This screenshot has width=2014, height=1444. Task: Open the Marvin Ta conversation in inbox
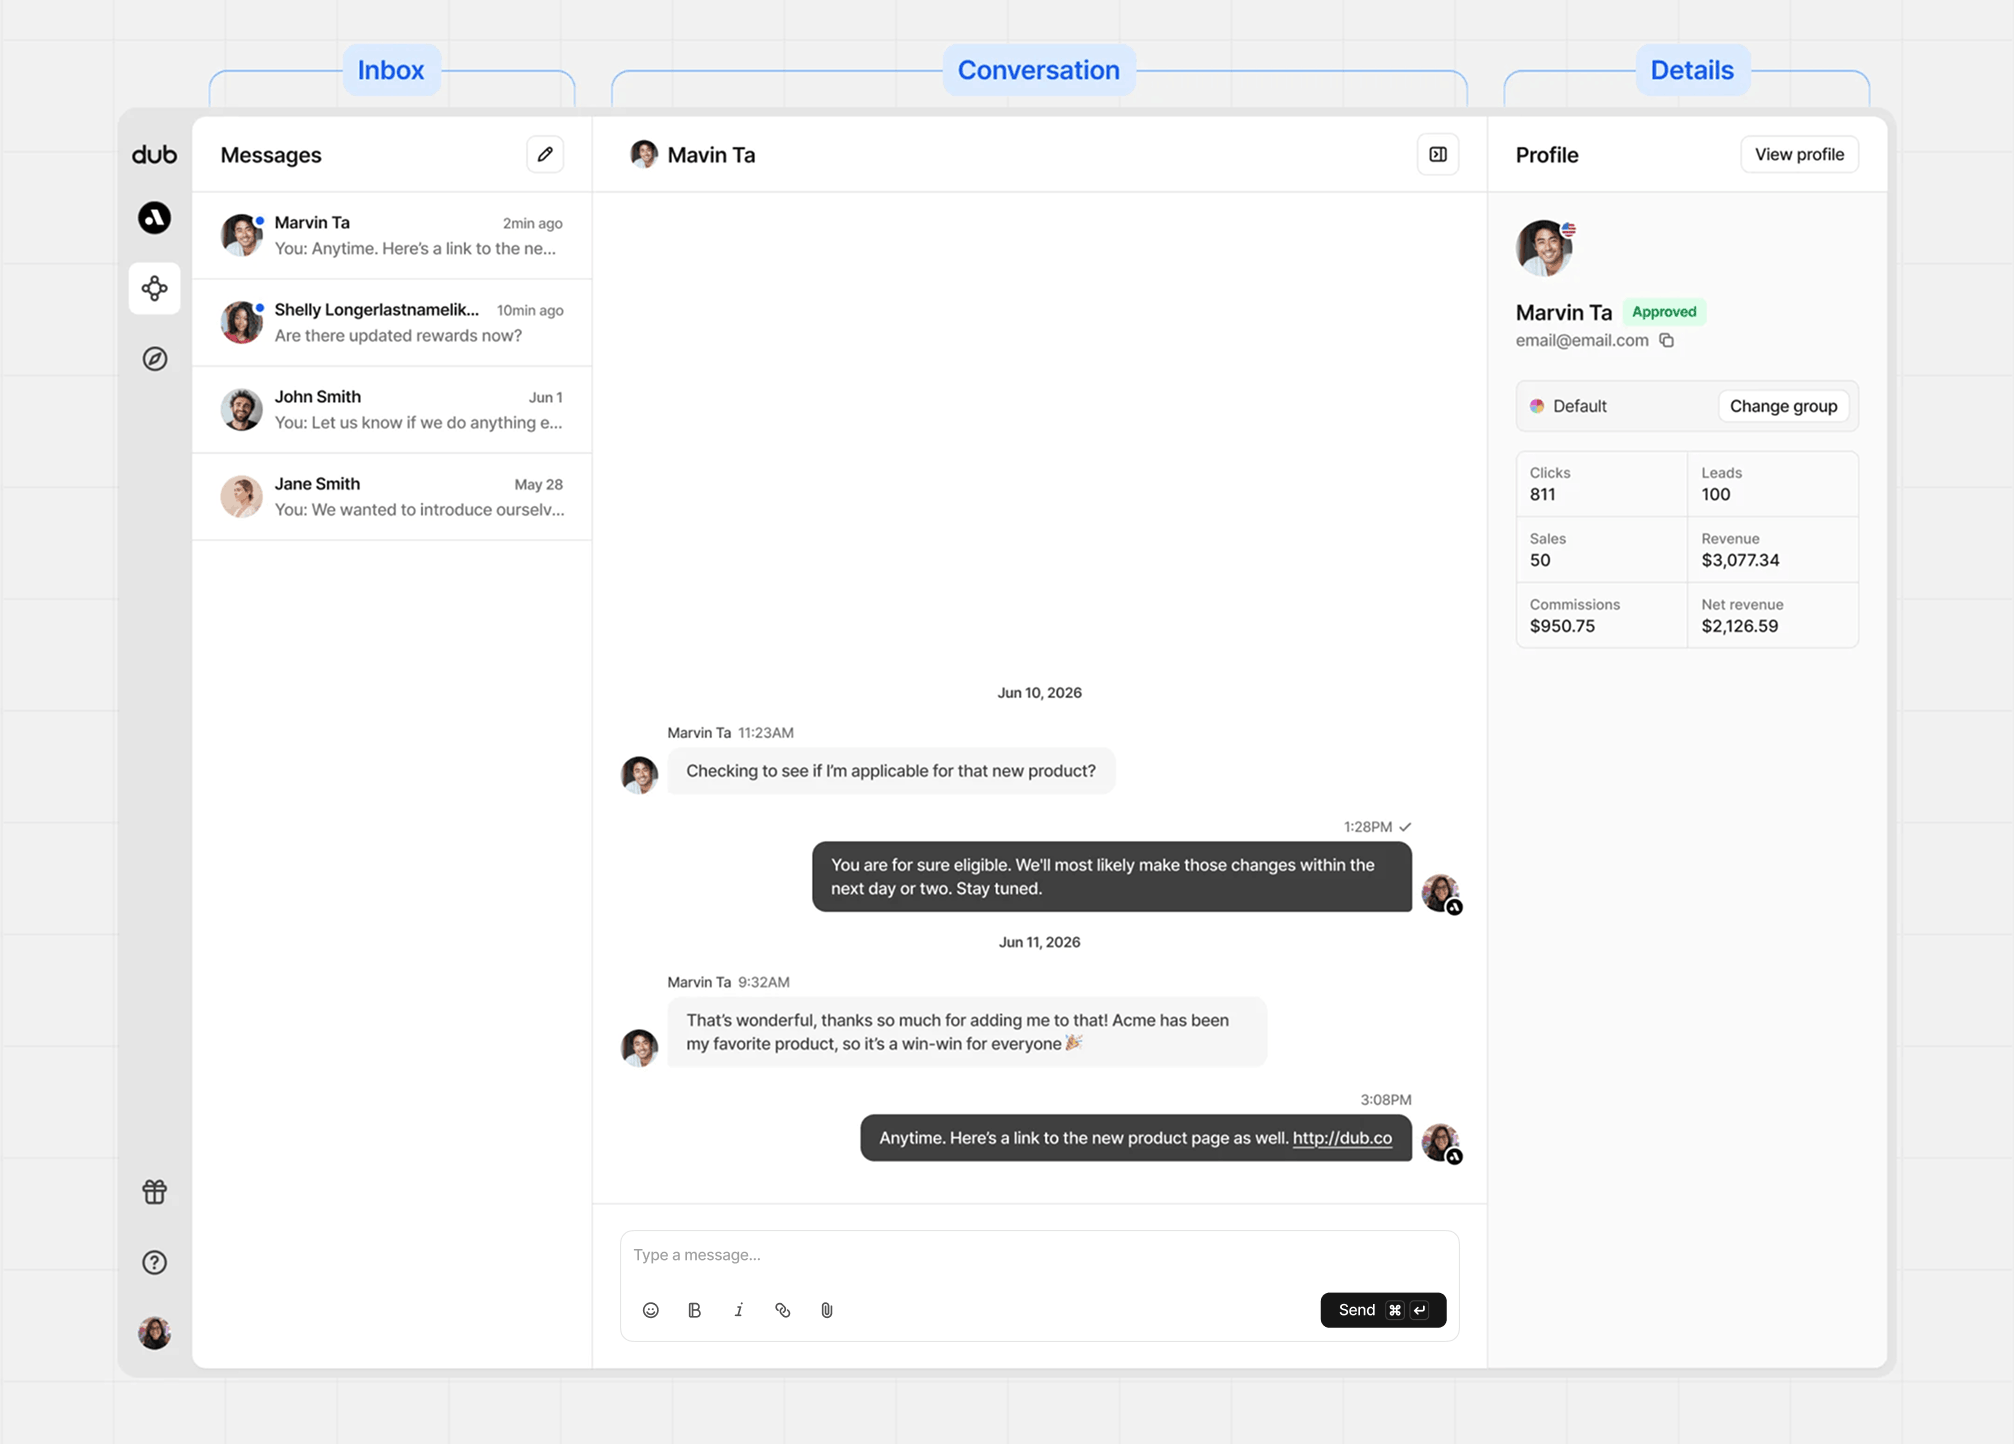[x=392, y=236]
